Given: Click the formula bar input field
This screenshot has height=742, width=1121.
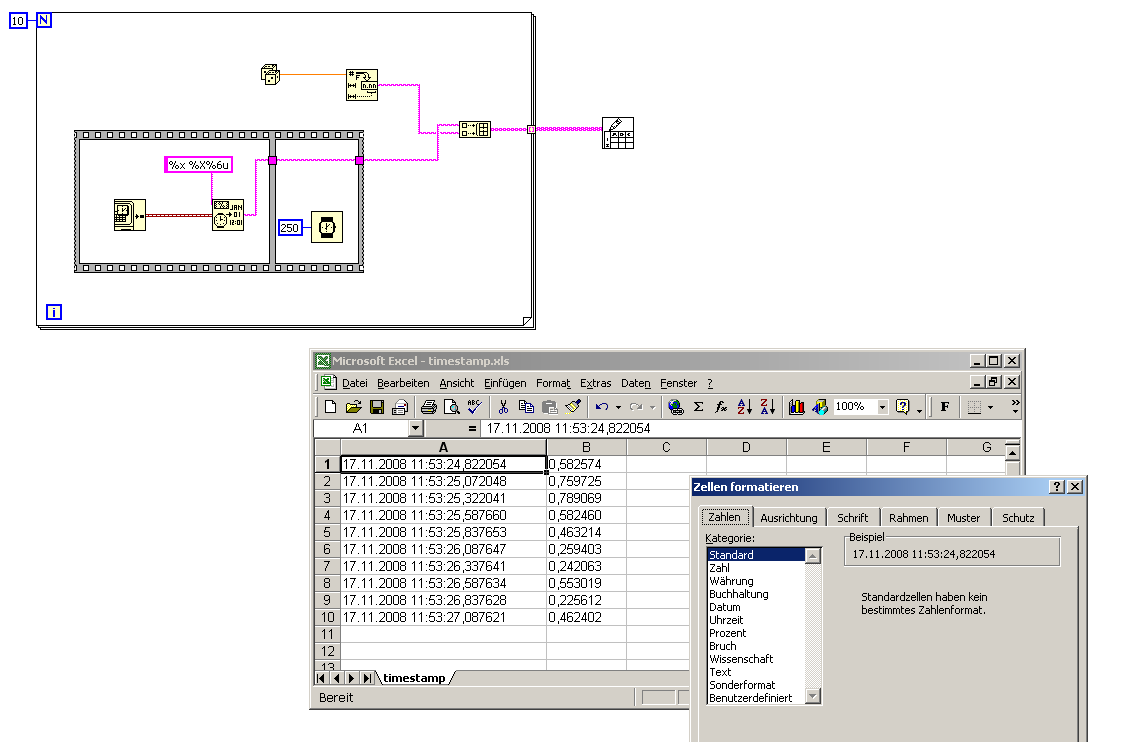Looking at the screenshot, I should coord(751,428).
